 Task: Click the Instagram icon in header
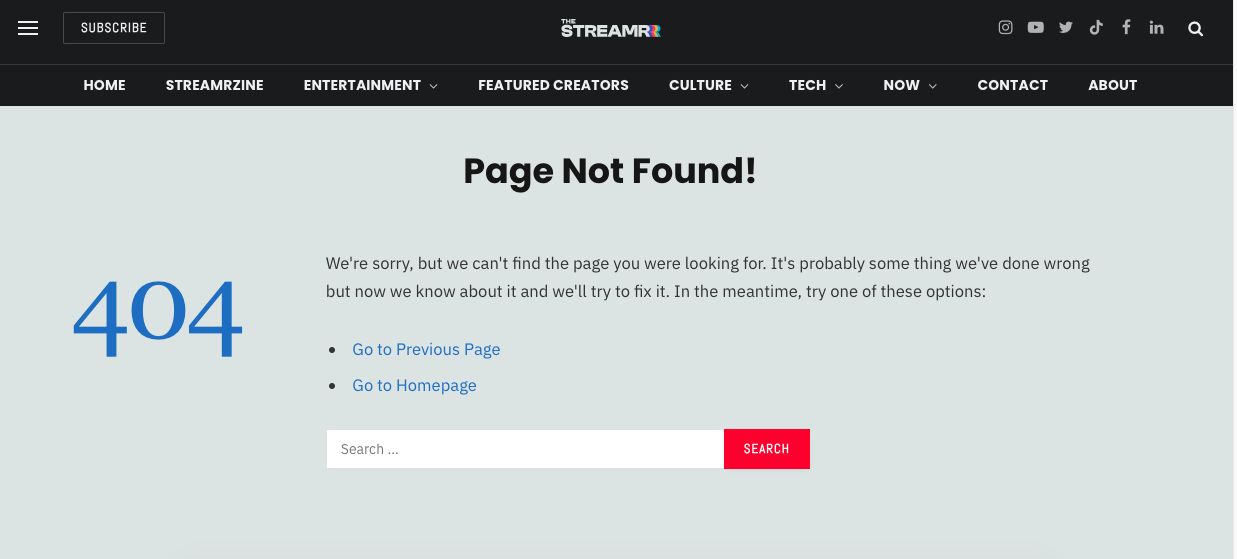coord(1006,28)
